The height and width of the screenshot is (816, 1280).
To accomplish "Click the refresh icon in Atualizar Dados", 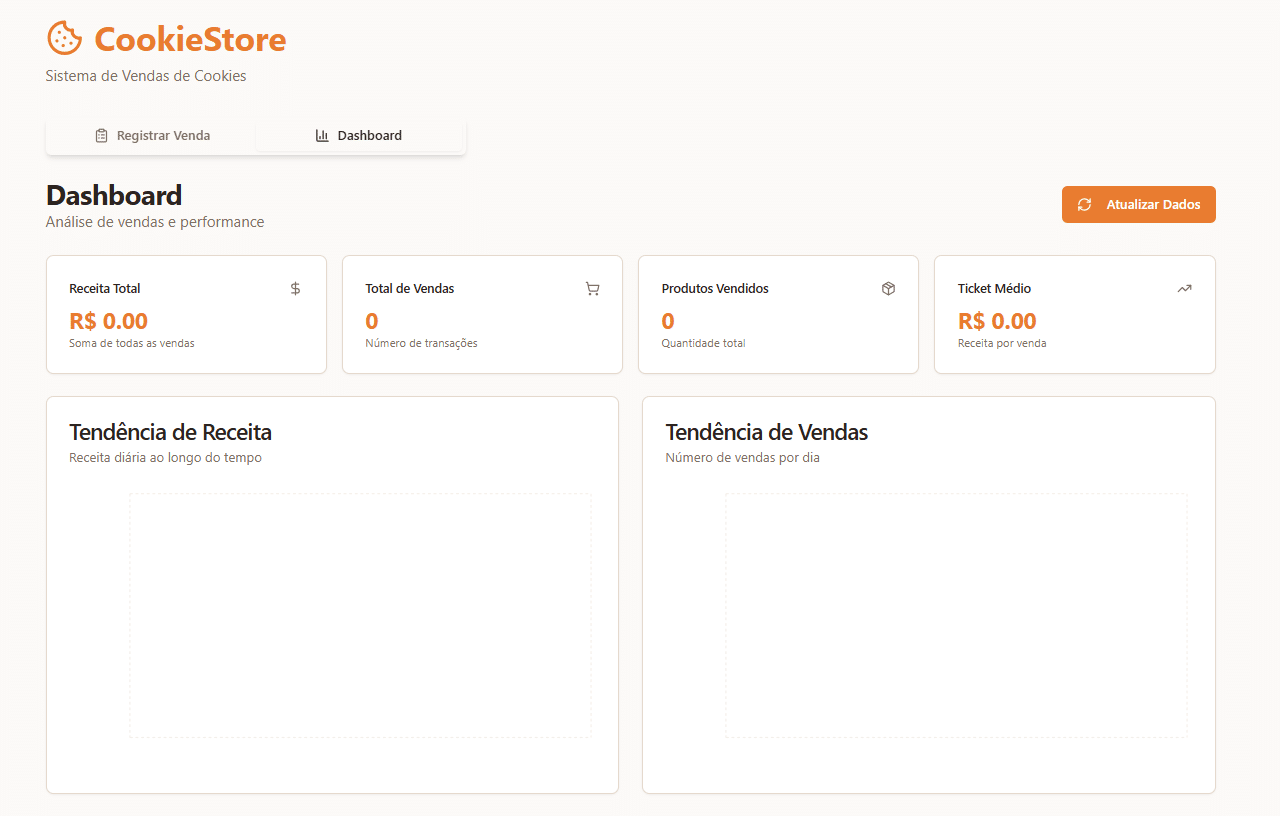I will [x=1084, y=205].
